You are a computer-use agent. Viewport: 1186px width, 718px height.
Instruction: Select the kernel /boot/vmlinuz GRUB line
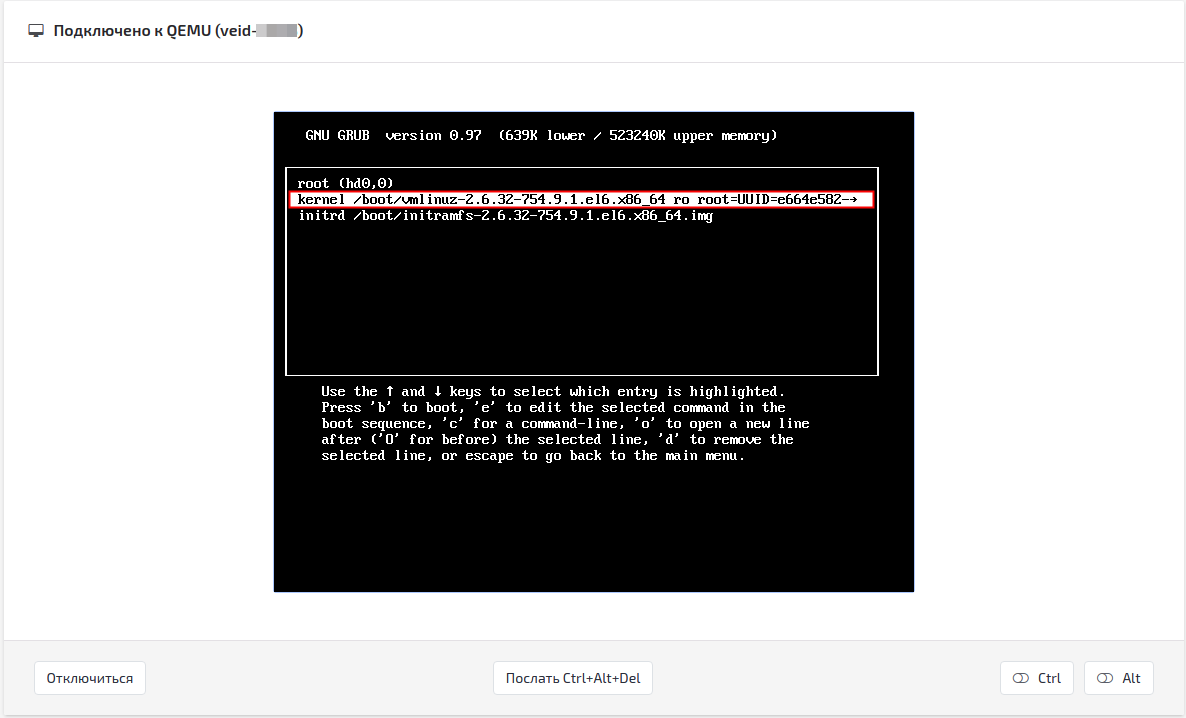(581, 200)
